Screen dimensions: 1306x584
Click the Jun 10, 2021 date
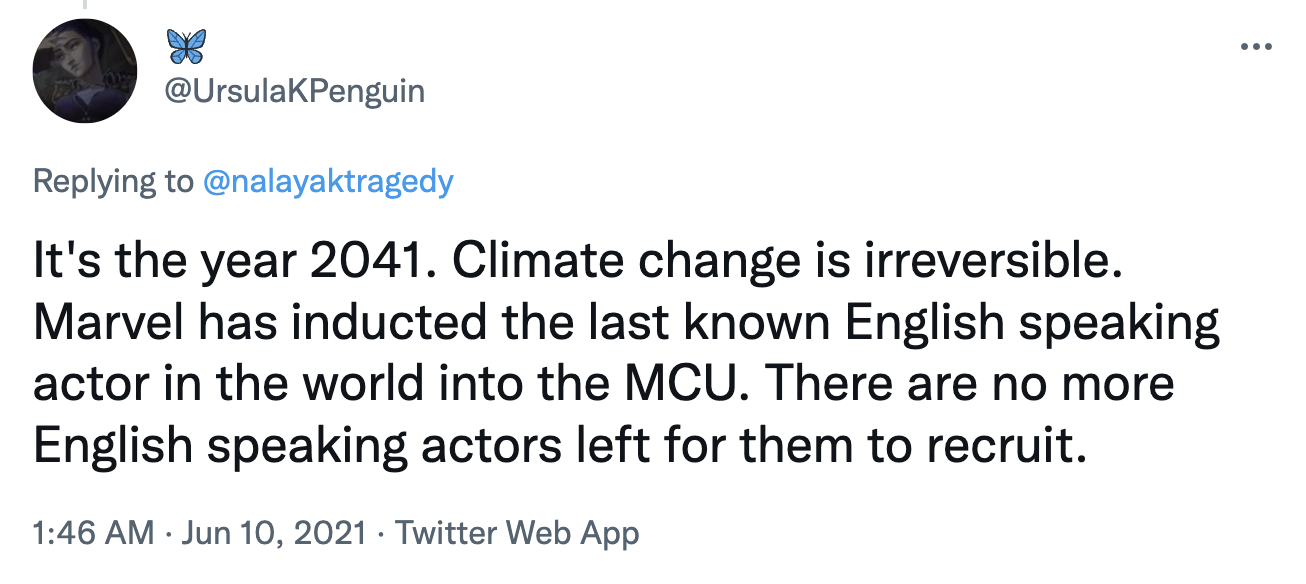270,533
